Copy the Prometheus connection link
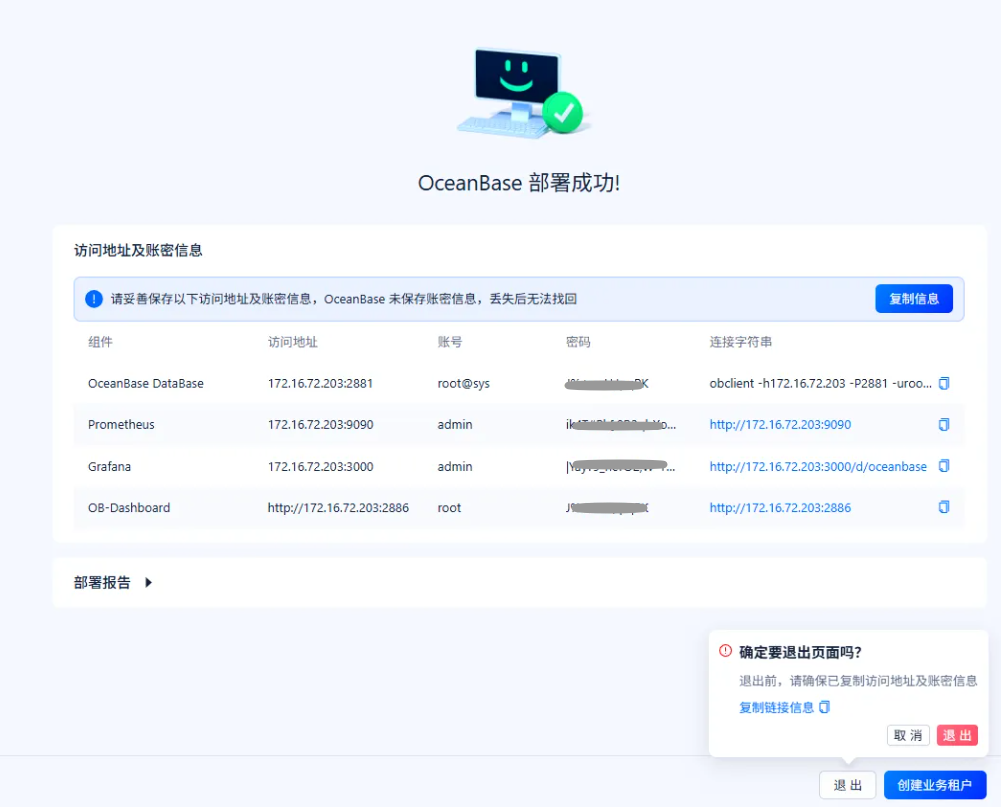Viewport: 1001px width, 810px height. point(944,424)
